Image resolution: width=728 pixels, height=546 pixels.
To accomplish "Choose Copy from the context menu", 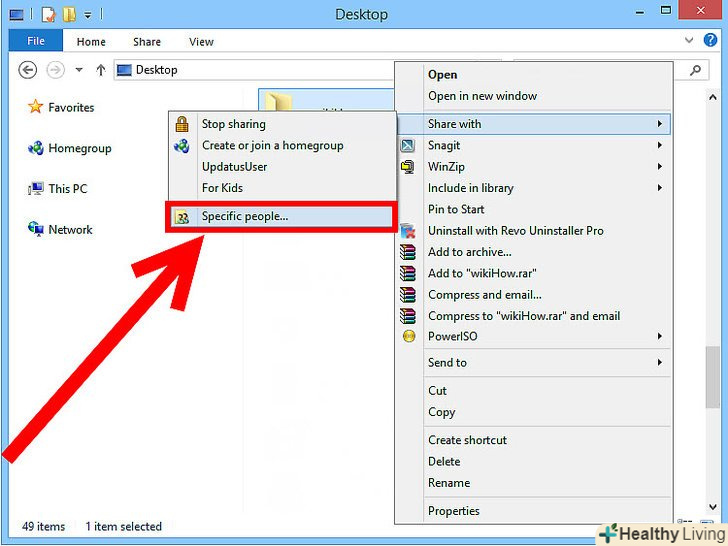I will (x=533, y=412).
